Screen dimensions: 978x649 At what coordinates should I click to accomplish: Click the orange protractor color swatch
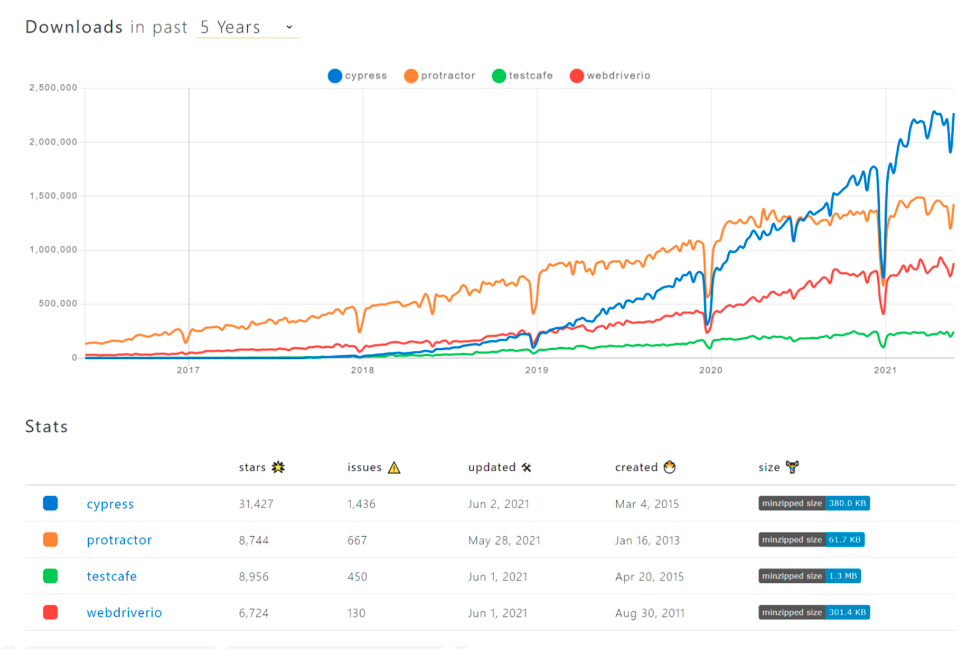[51, 539]
